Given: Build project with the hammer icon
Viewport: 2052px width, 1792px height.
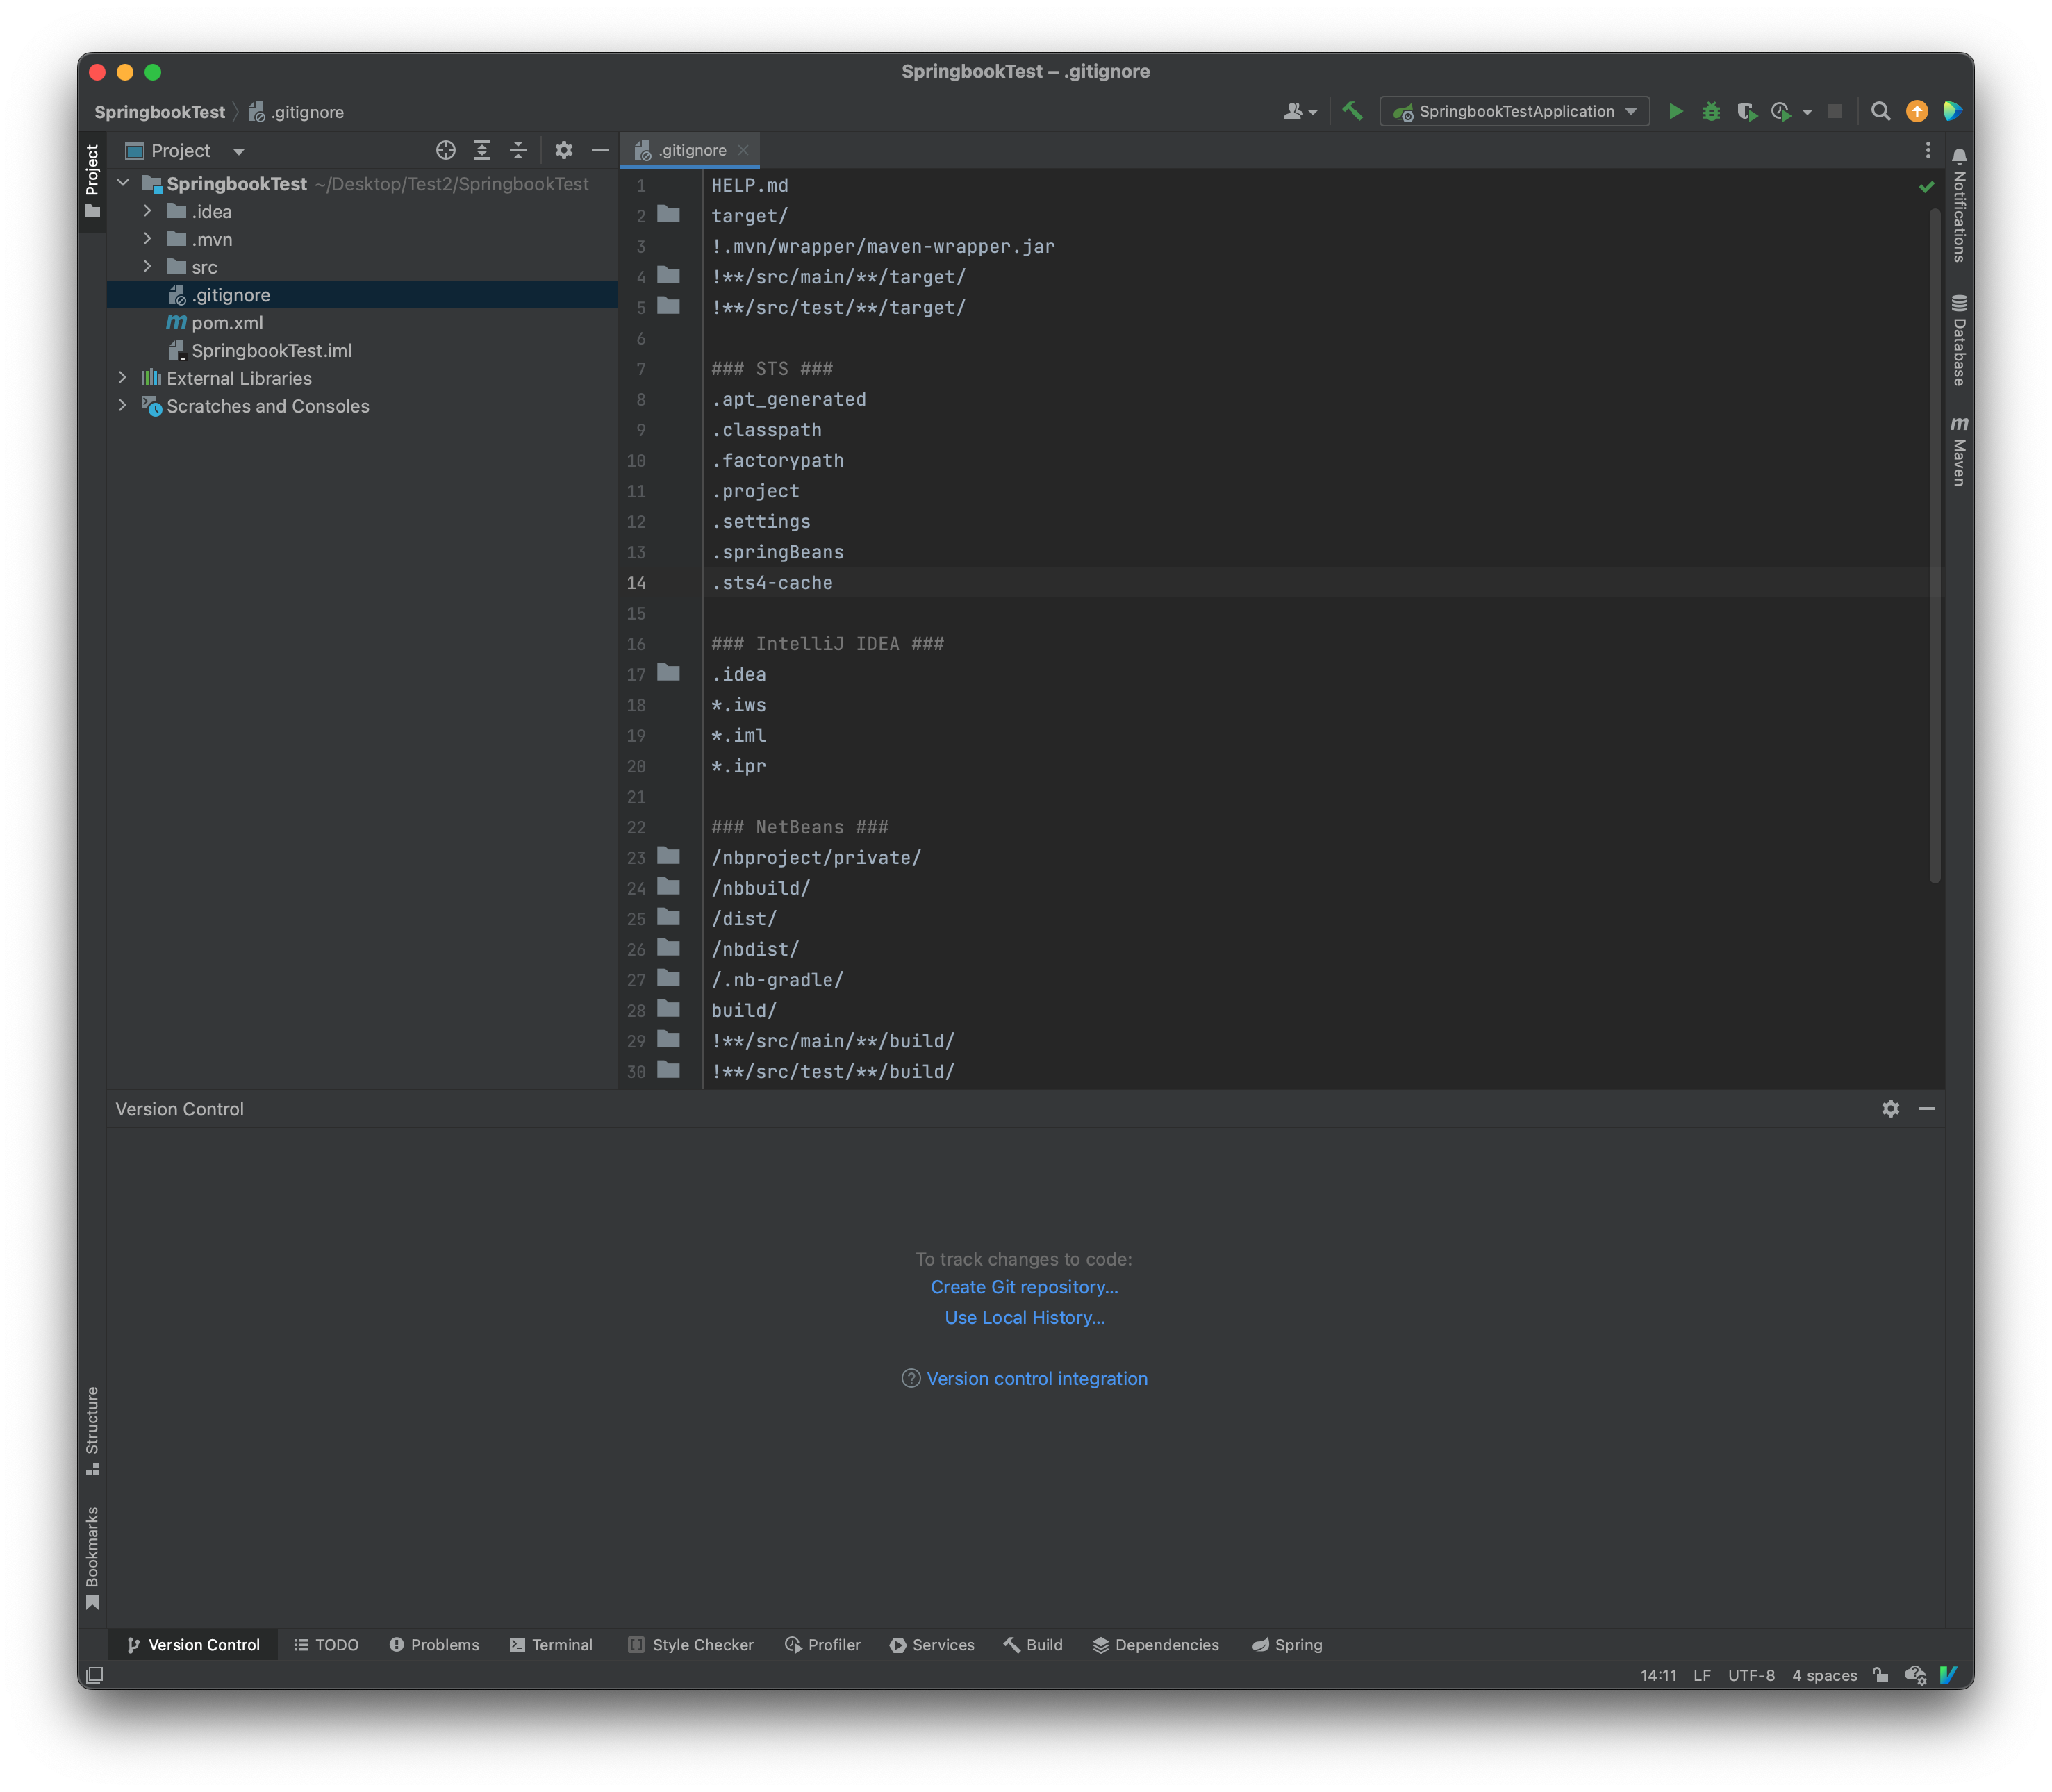Looking at the screenshot, I should [x=1352, y=111].
